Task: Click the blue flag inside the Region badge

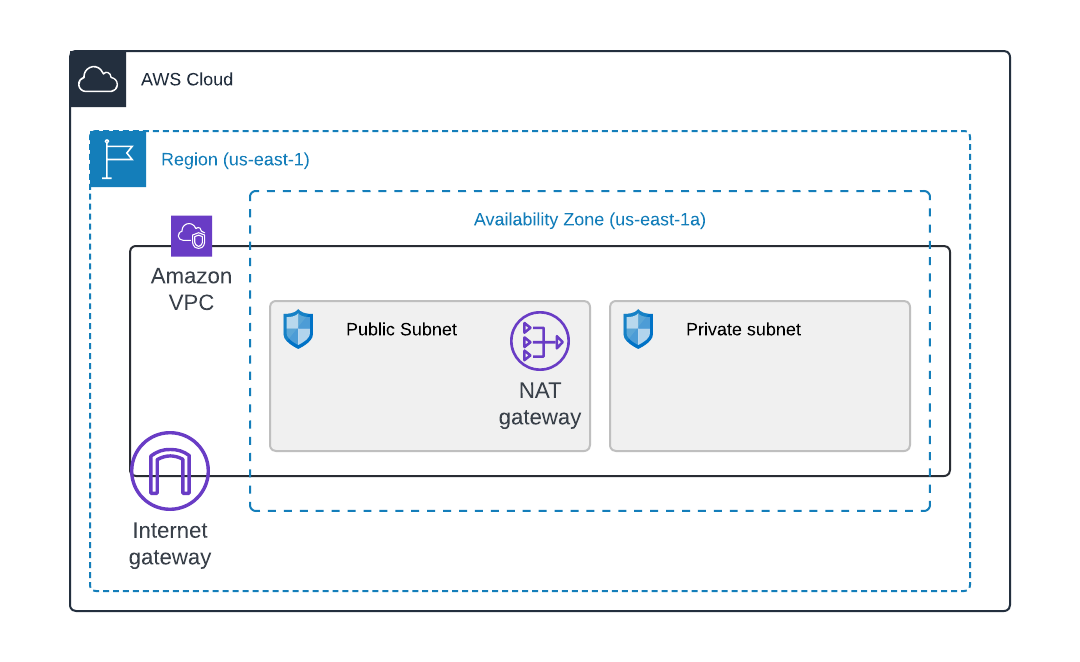Action: 117,156
